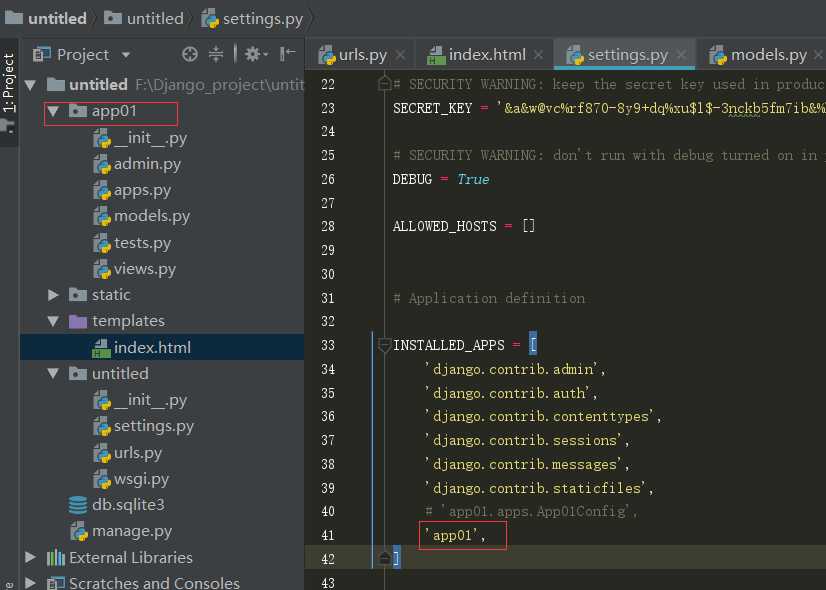This screenshot has height=590, width=826.
Task: Select __init__.py under app01
Action: (x=140, y=139)
